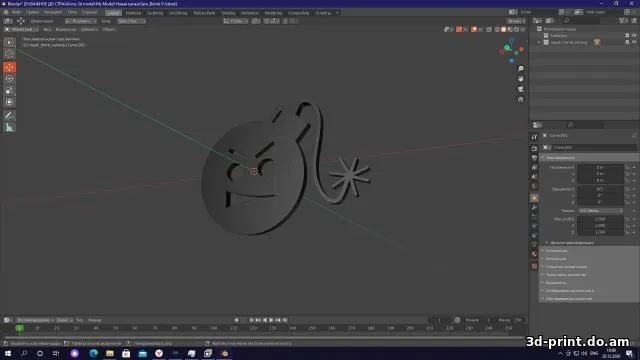Open the rotation Mode dropdown in properties
The width and height of the screenshot is (640, 360).
click(601, 211)
